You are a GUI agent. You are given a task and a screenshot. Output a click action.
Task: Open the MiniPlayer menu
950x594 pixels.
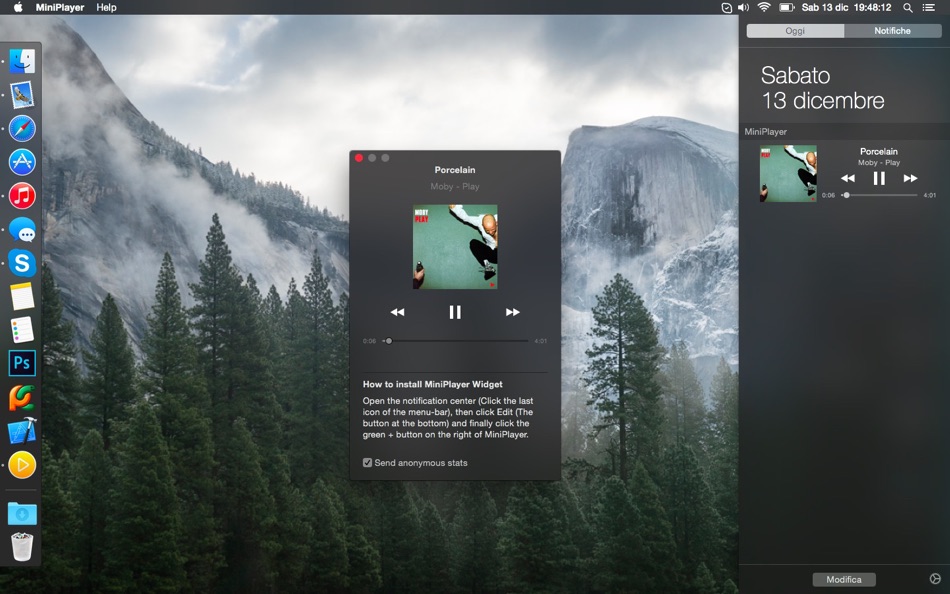pyautogui.click(x=60, y=7)
